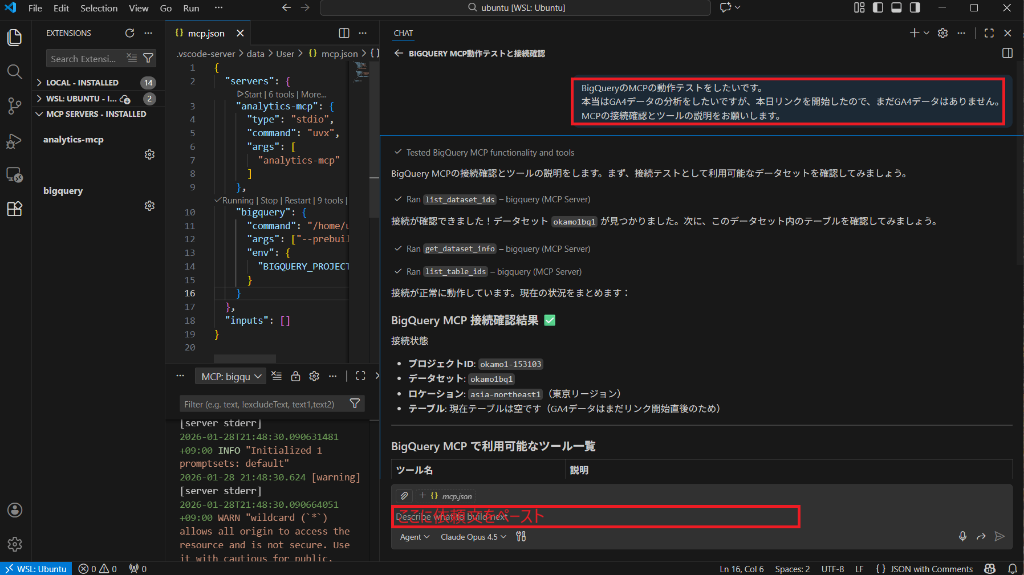
Task: Split the mcp.json editor right
Action: [x=344, y=33]
